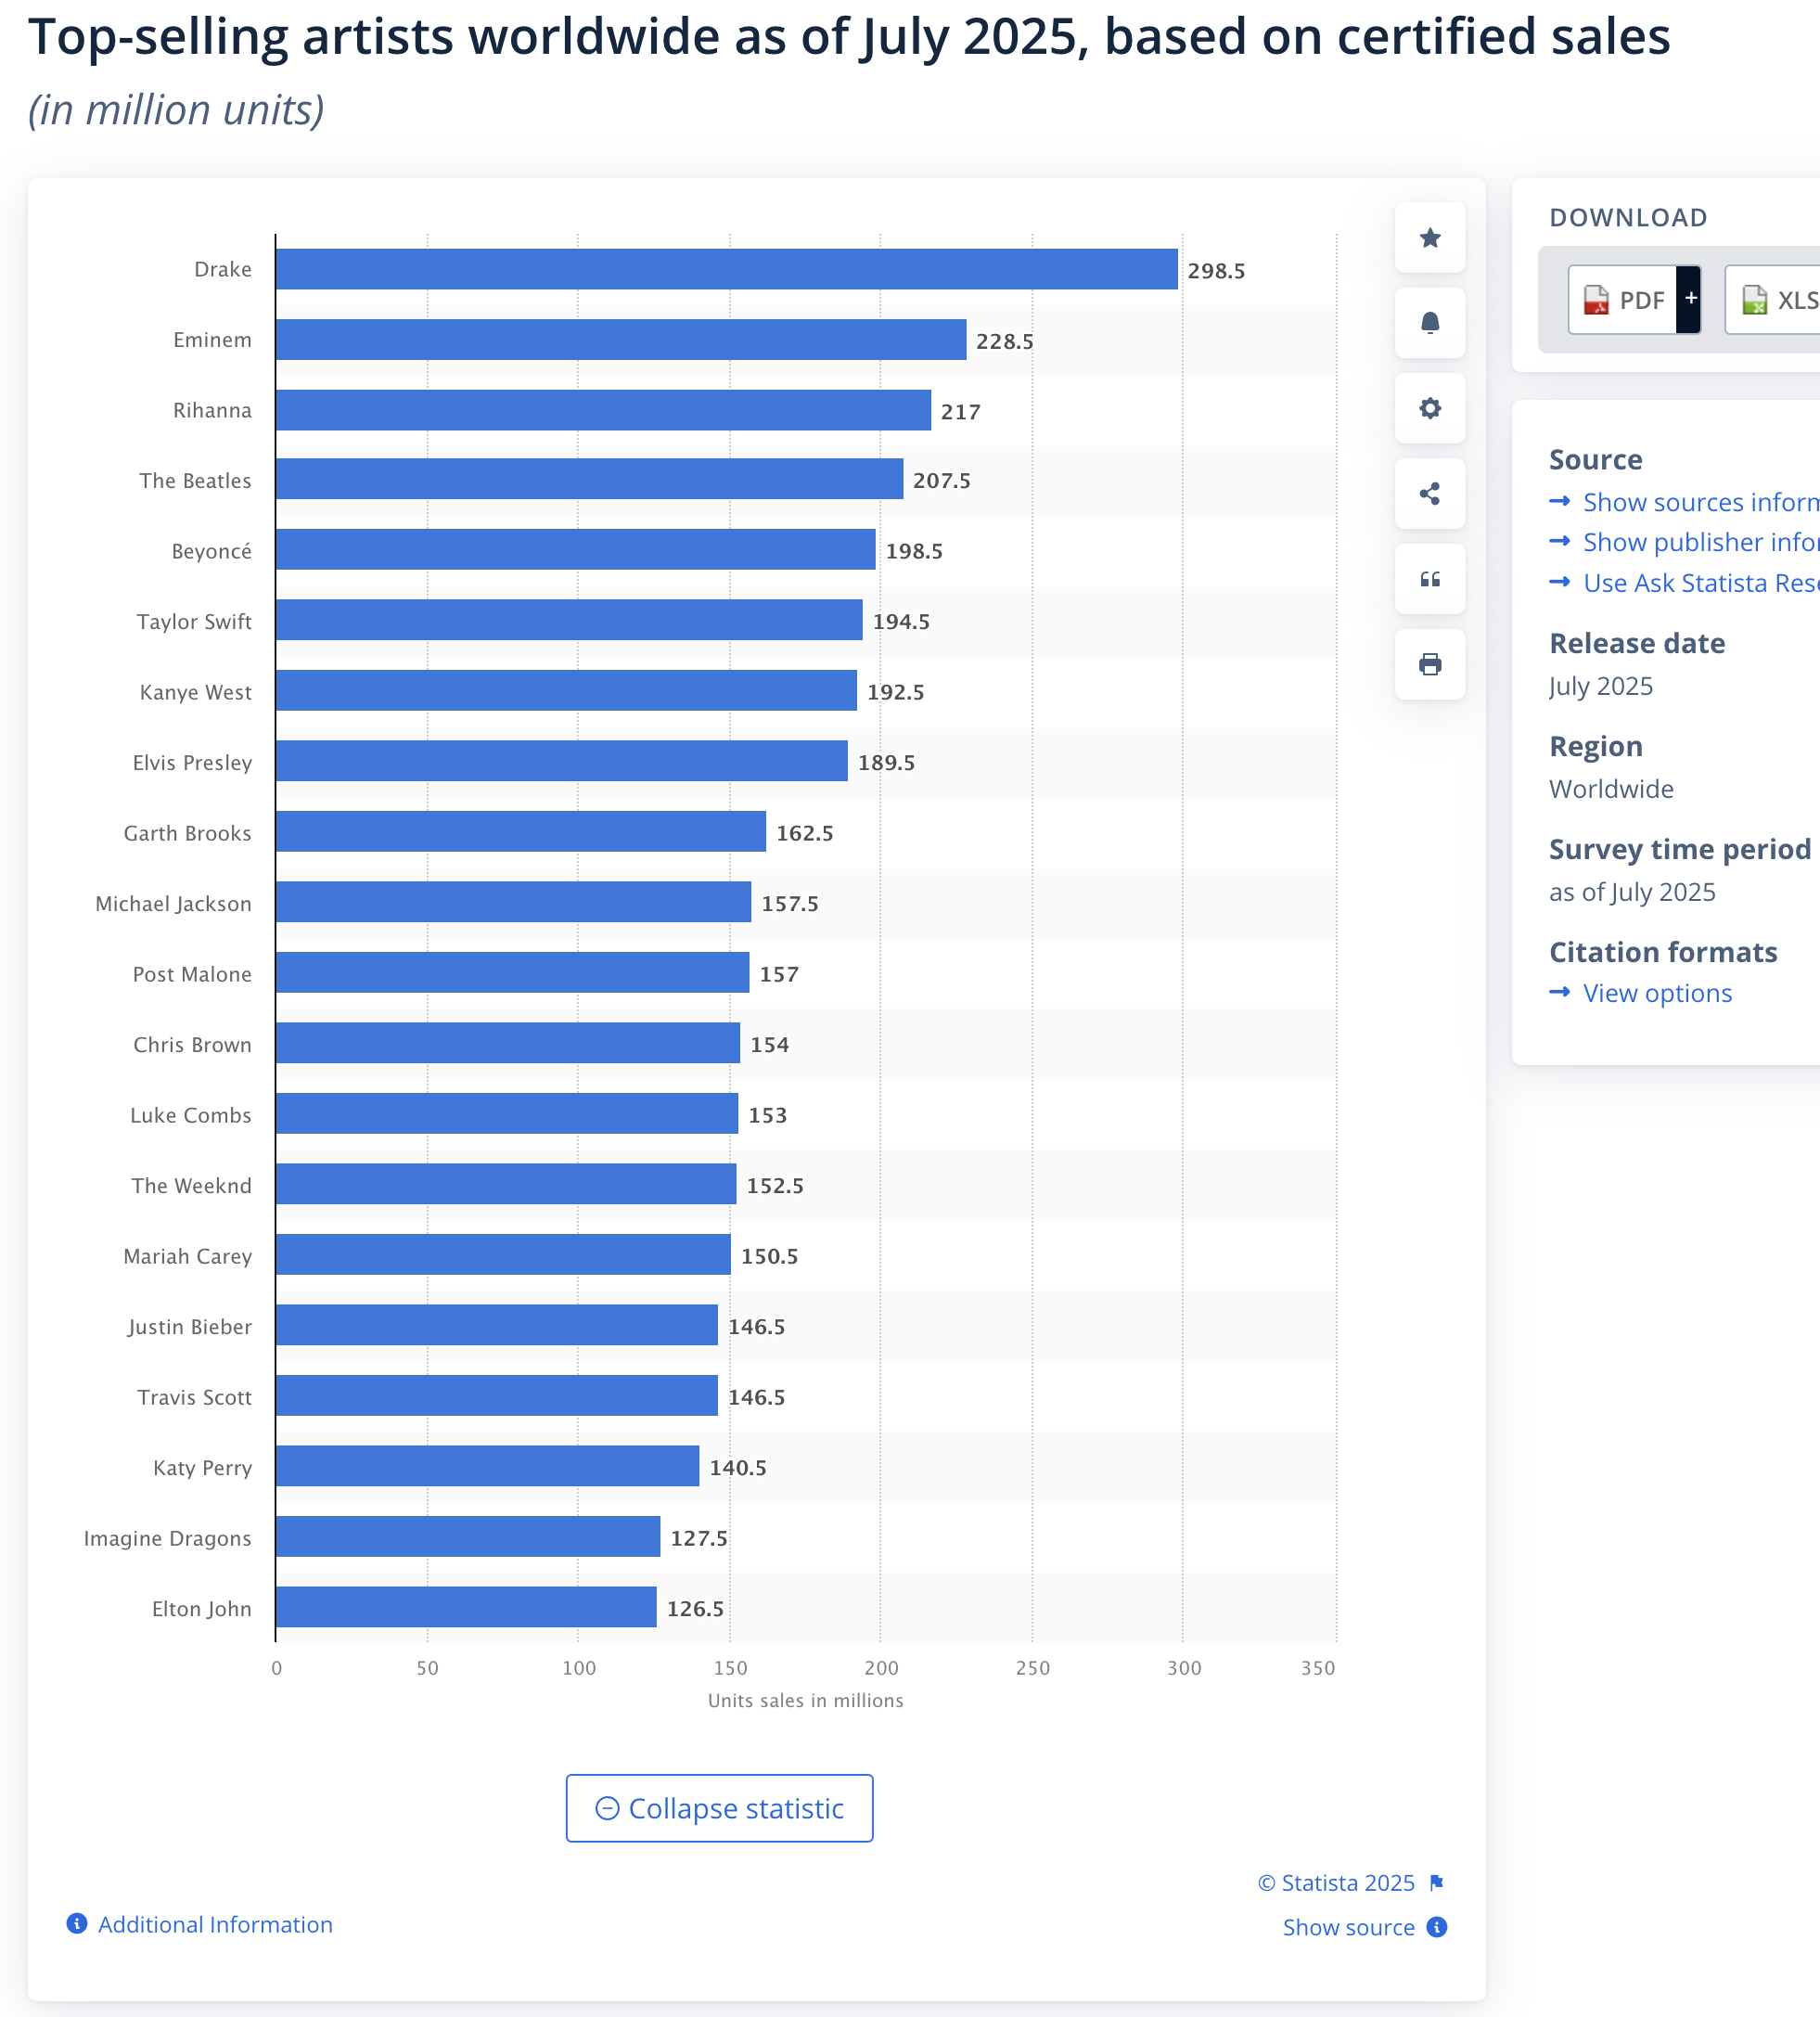Click the Luke Combs bar

pos(507,1114)
